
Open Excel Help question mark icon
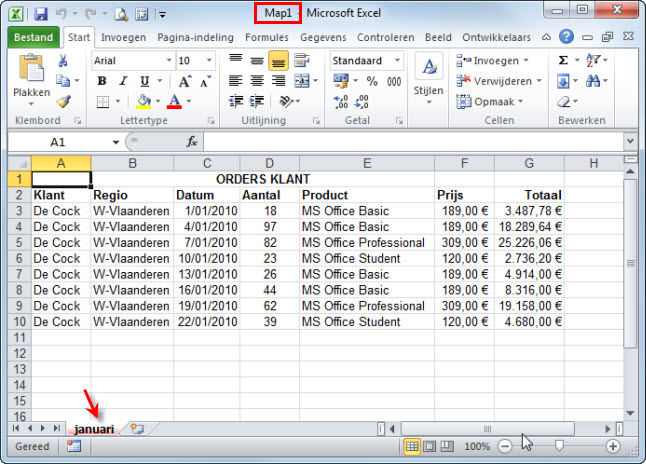566,37
